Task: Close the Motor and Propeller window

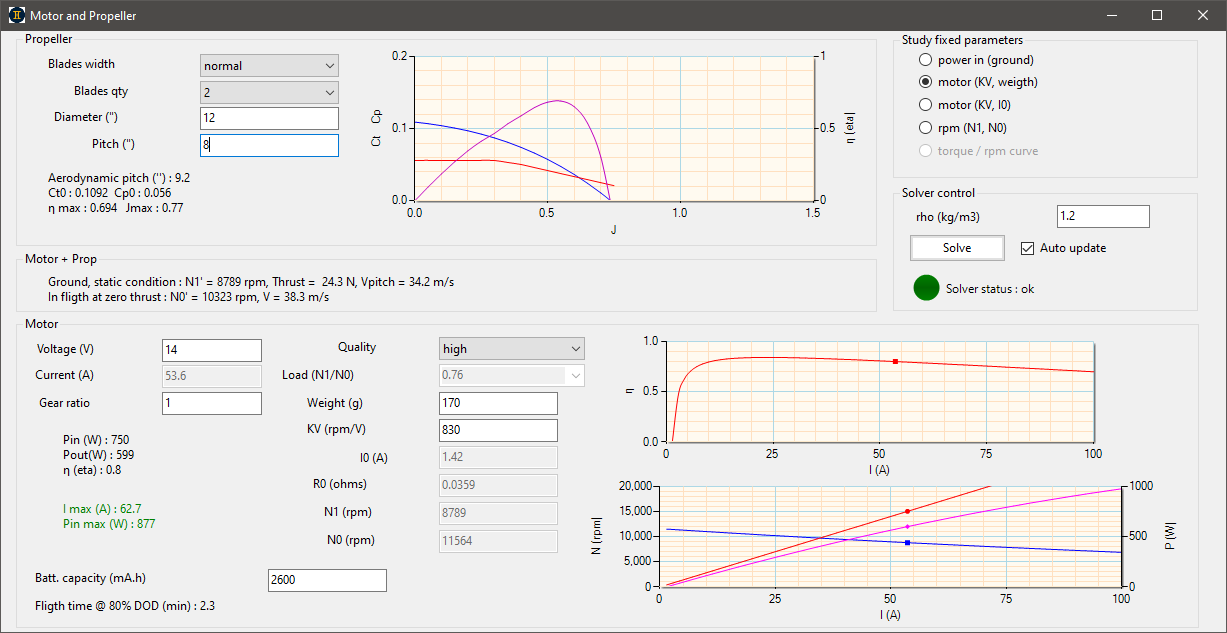Action: coord(1203,15)
